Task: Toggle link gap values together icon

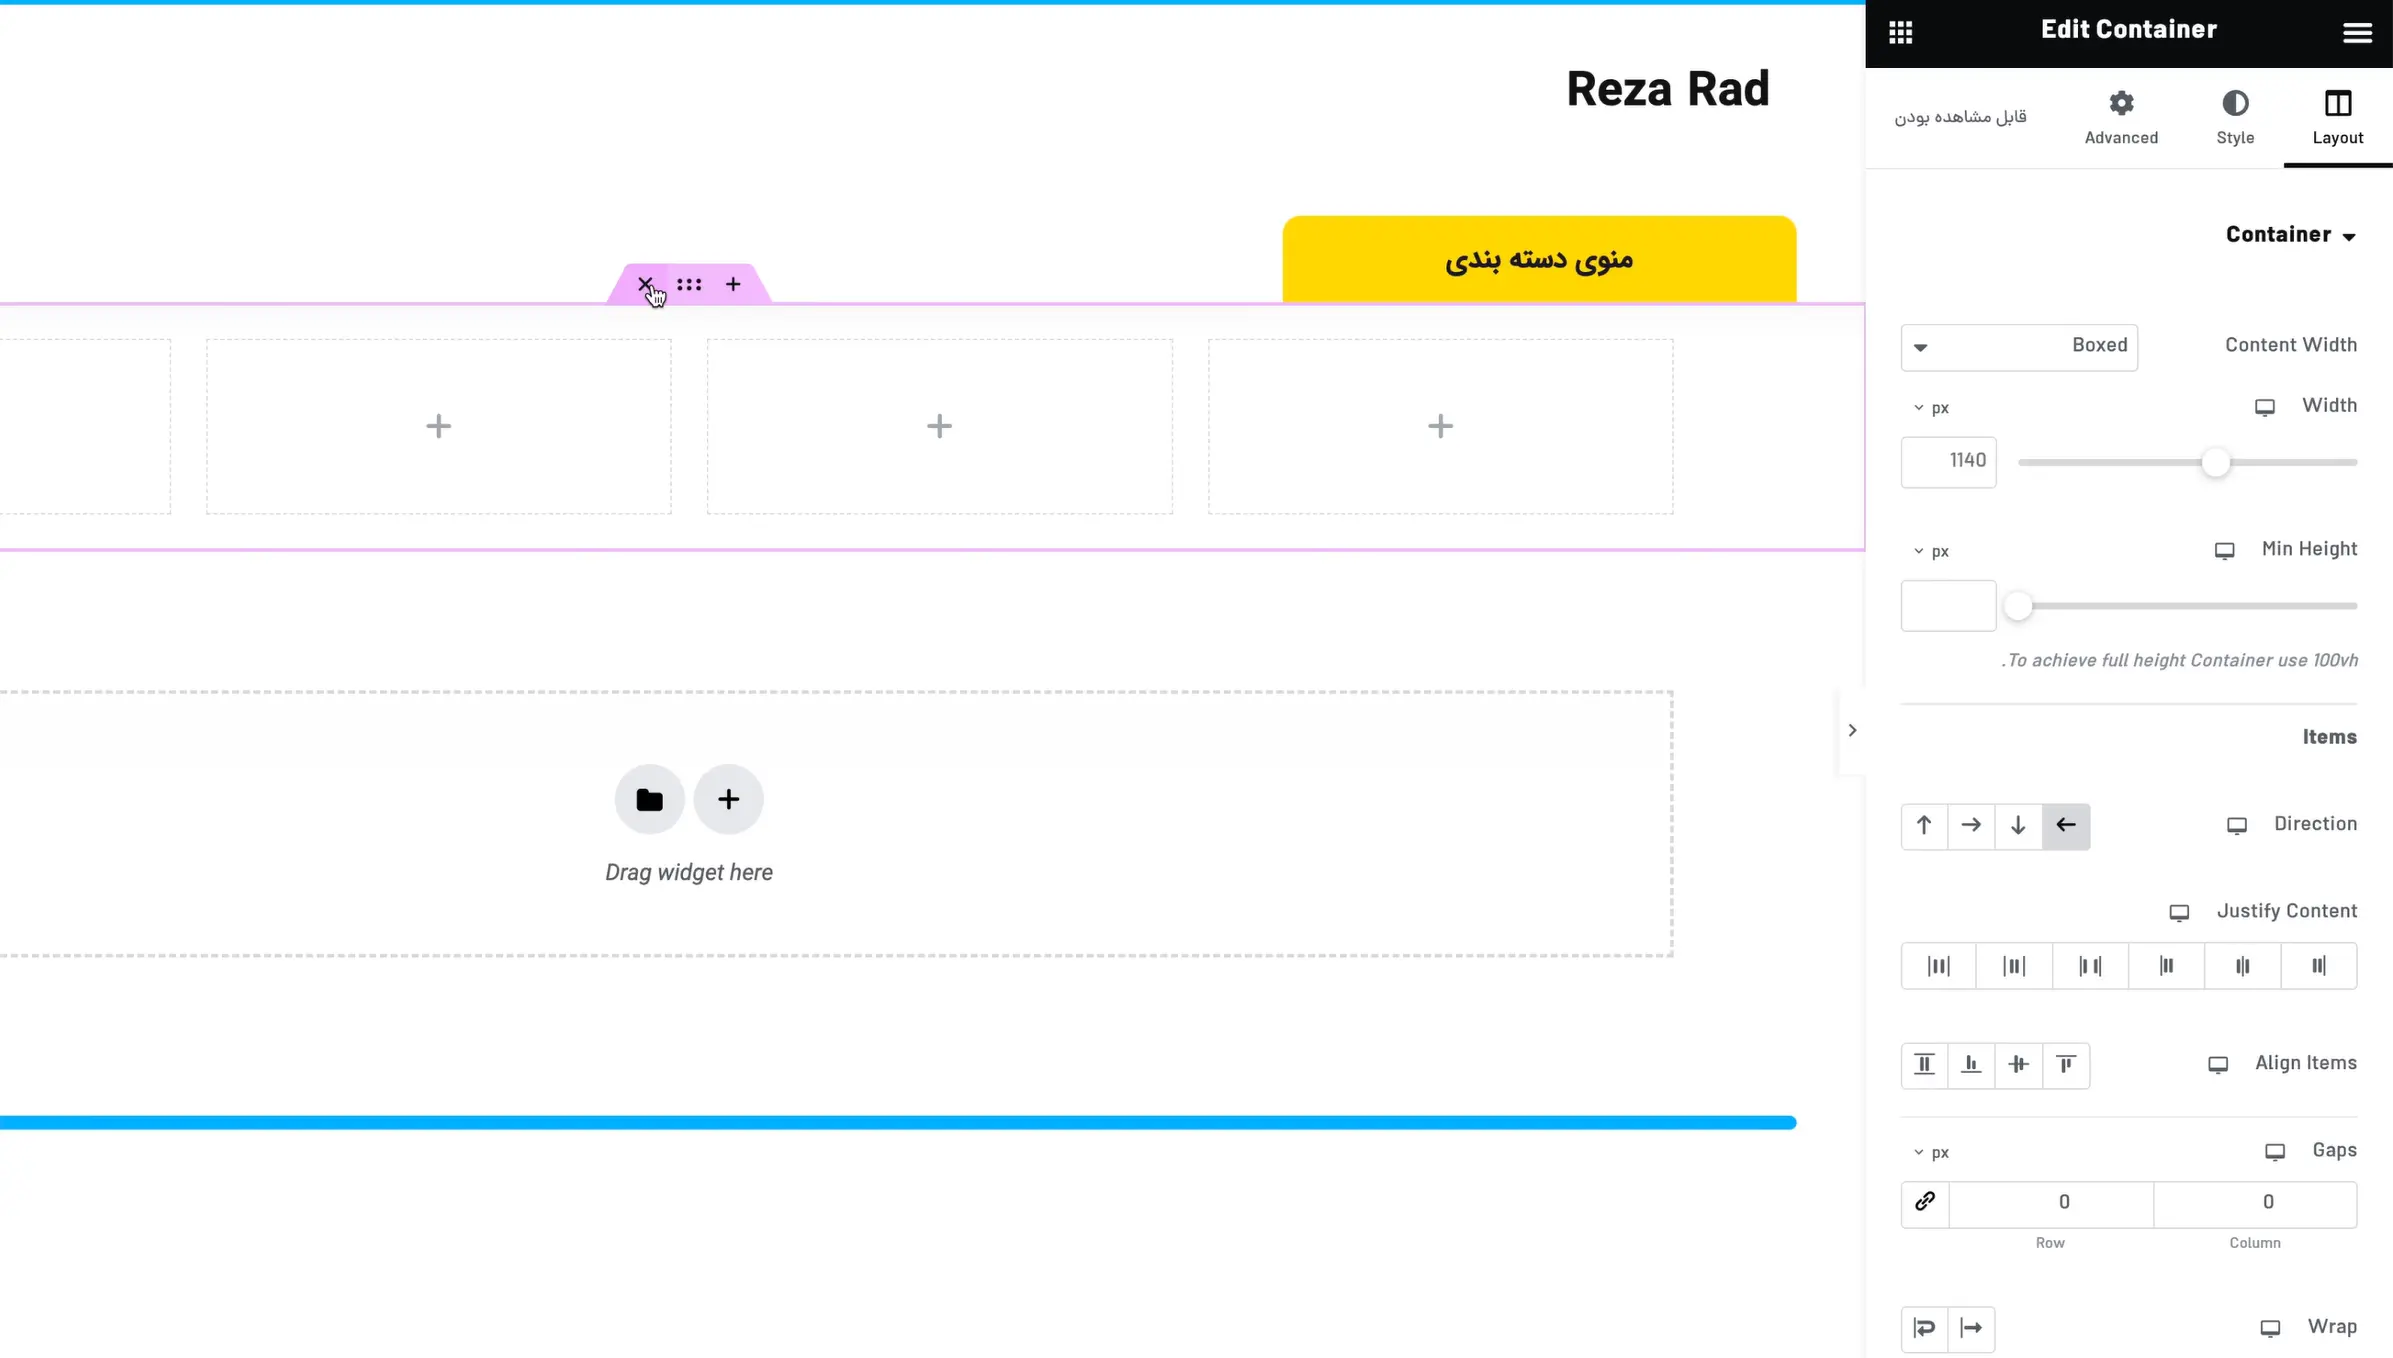Action: tap(1925, 1202)
